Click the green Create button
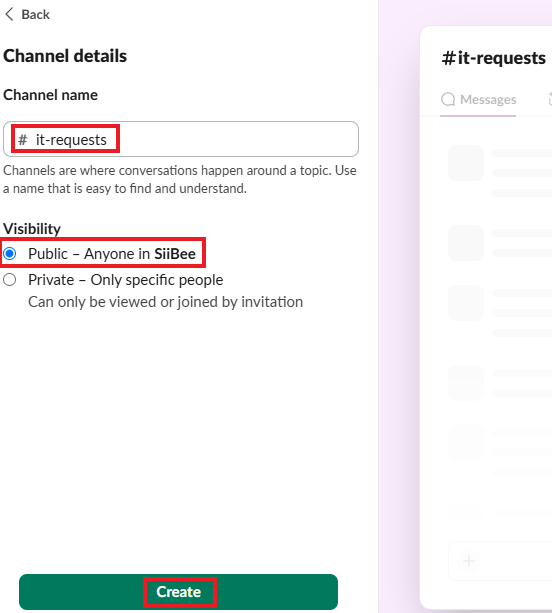Viewport: 552px width, 613px height. (x=178, y=591)
